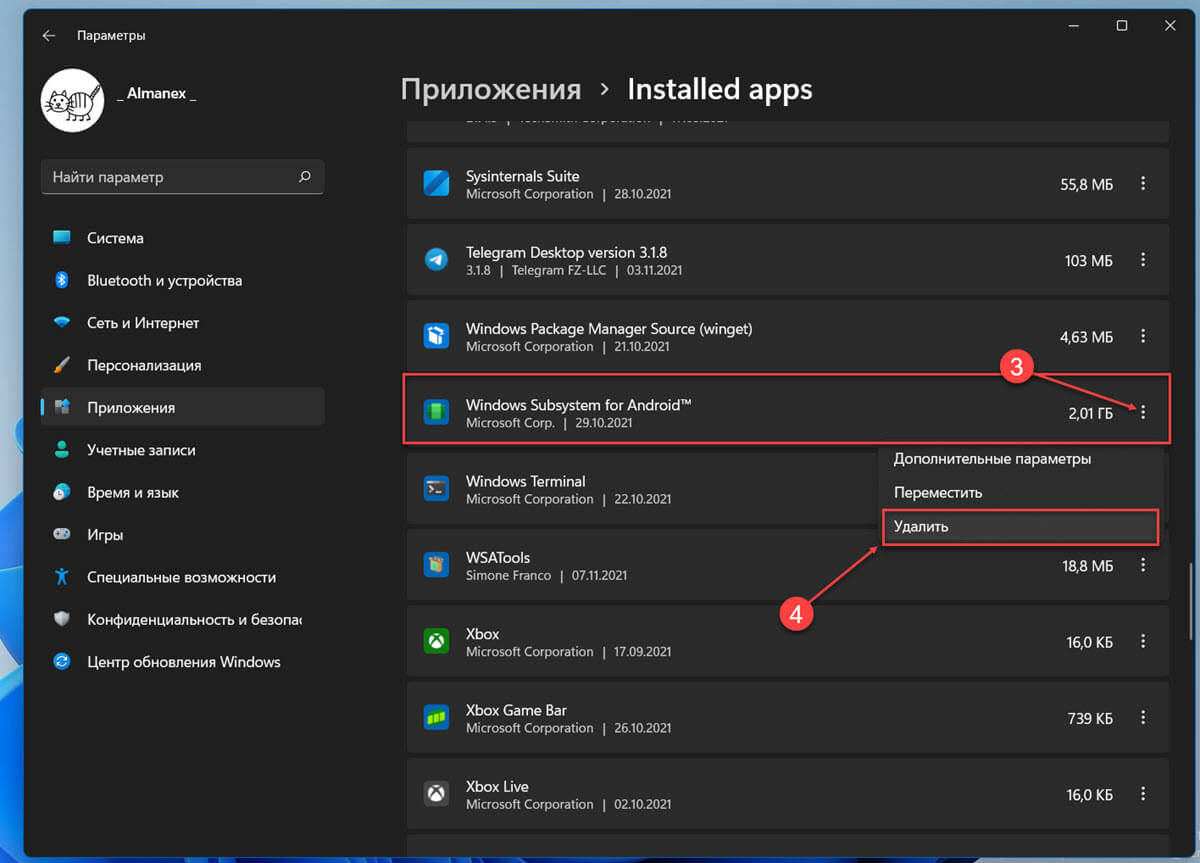Click the search magnifier icon
Screen dimensions: 1200x863
(x=305, y=177)
